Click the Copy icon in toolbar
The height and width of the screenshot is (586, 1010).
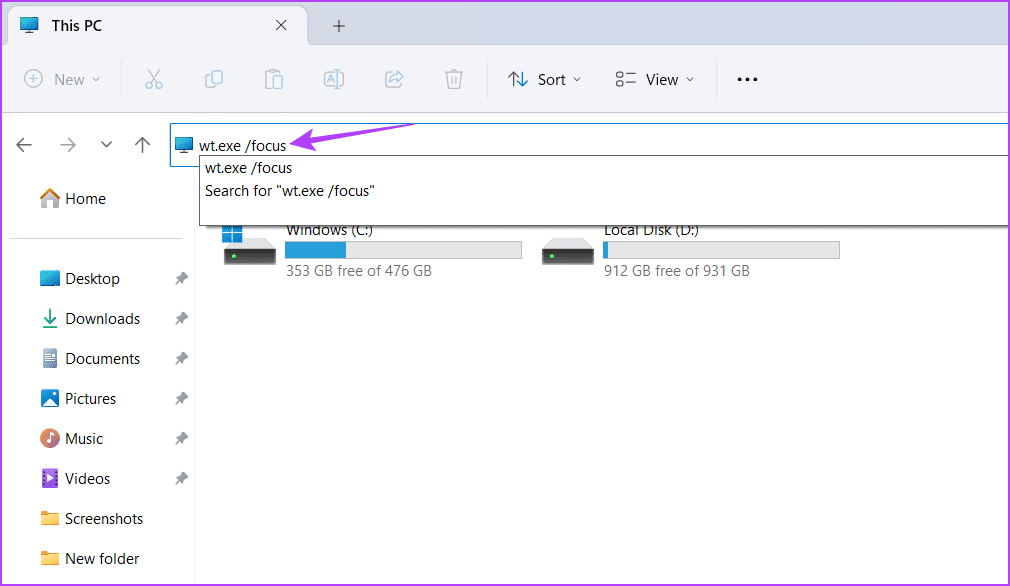(214, 79)
